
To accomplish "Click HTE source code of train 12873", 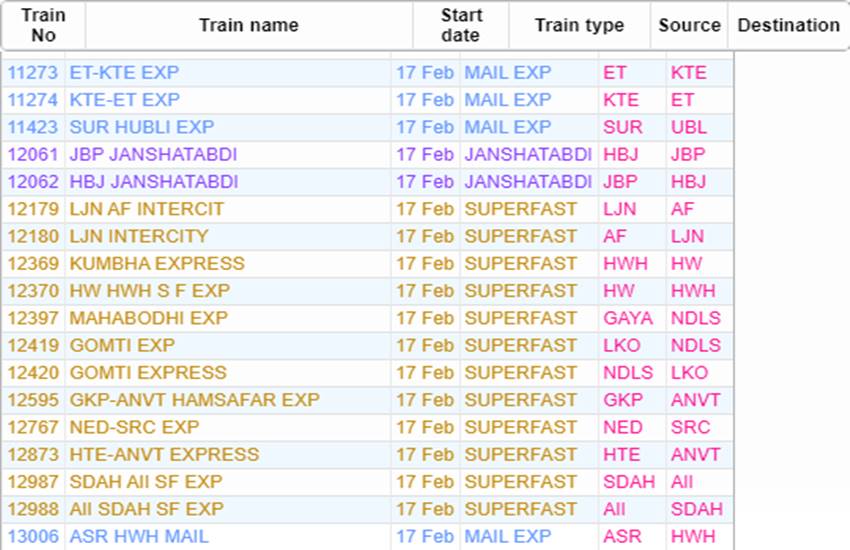I will [622, 455].
